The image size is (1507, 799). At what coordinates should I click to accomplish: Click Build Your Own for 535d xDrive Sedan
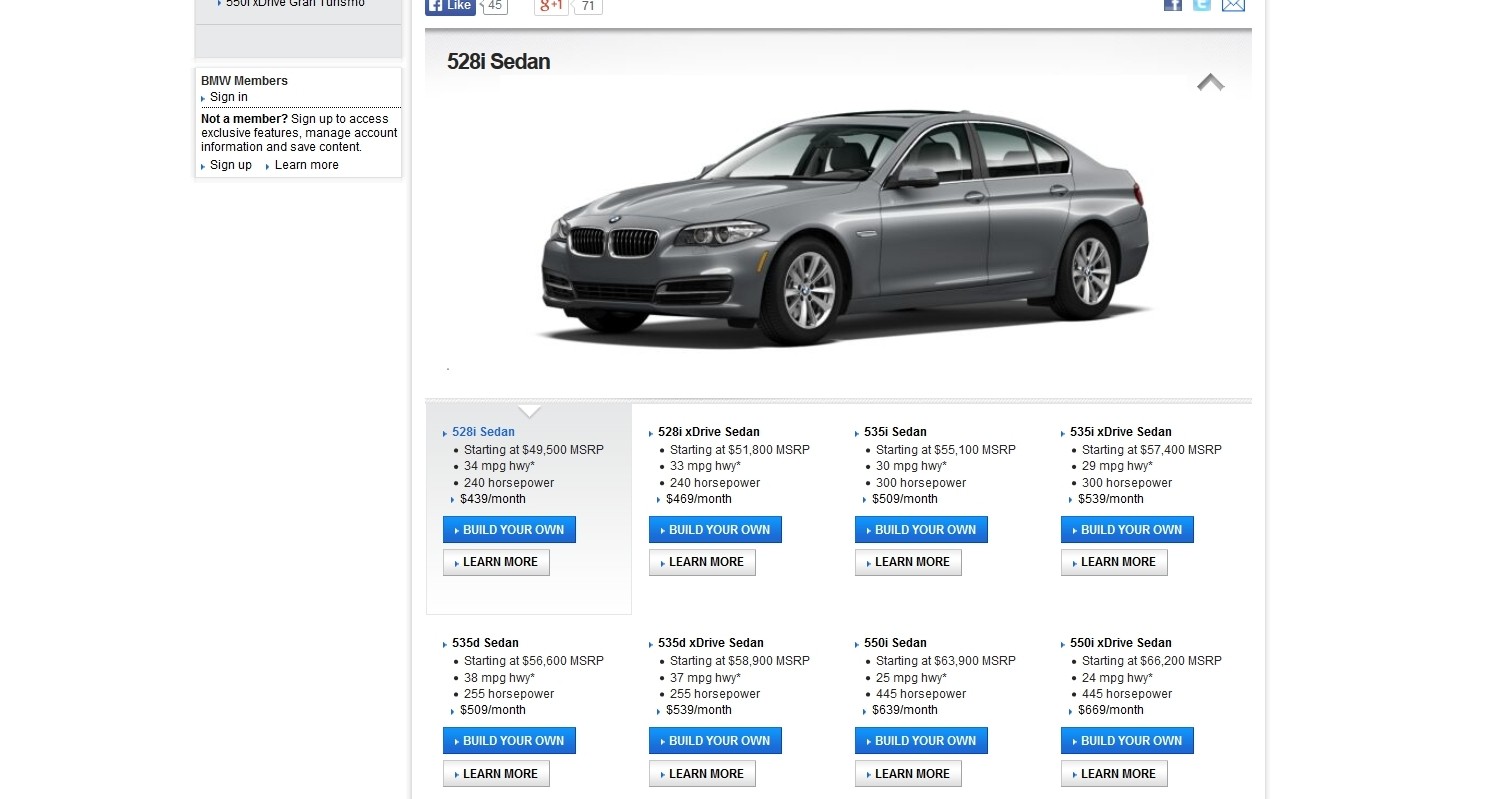click(715, 741)
